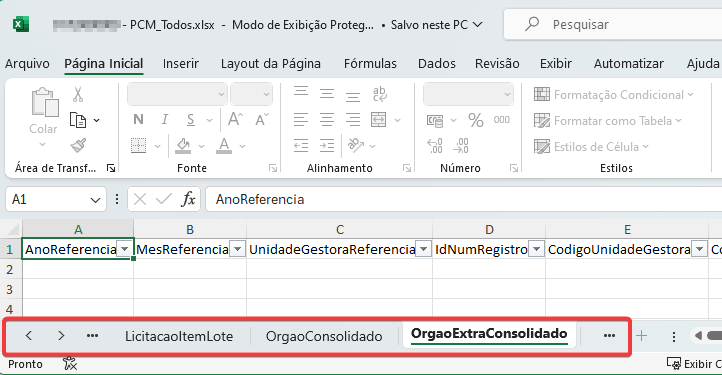Click the Cut scissors icon

pyautogui.click(x=78, y=94)
